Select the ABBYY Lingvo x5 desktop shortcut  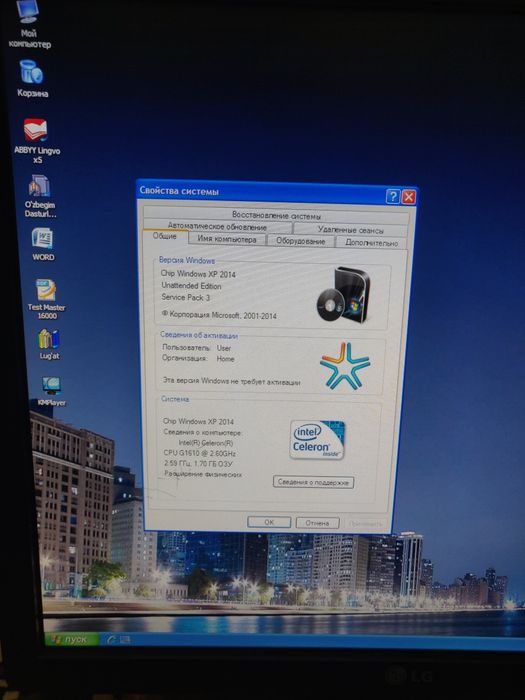click(x=37, y=141)
